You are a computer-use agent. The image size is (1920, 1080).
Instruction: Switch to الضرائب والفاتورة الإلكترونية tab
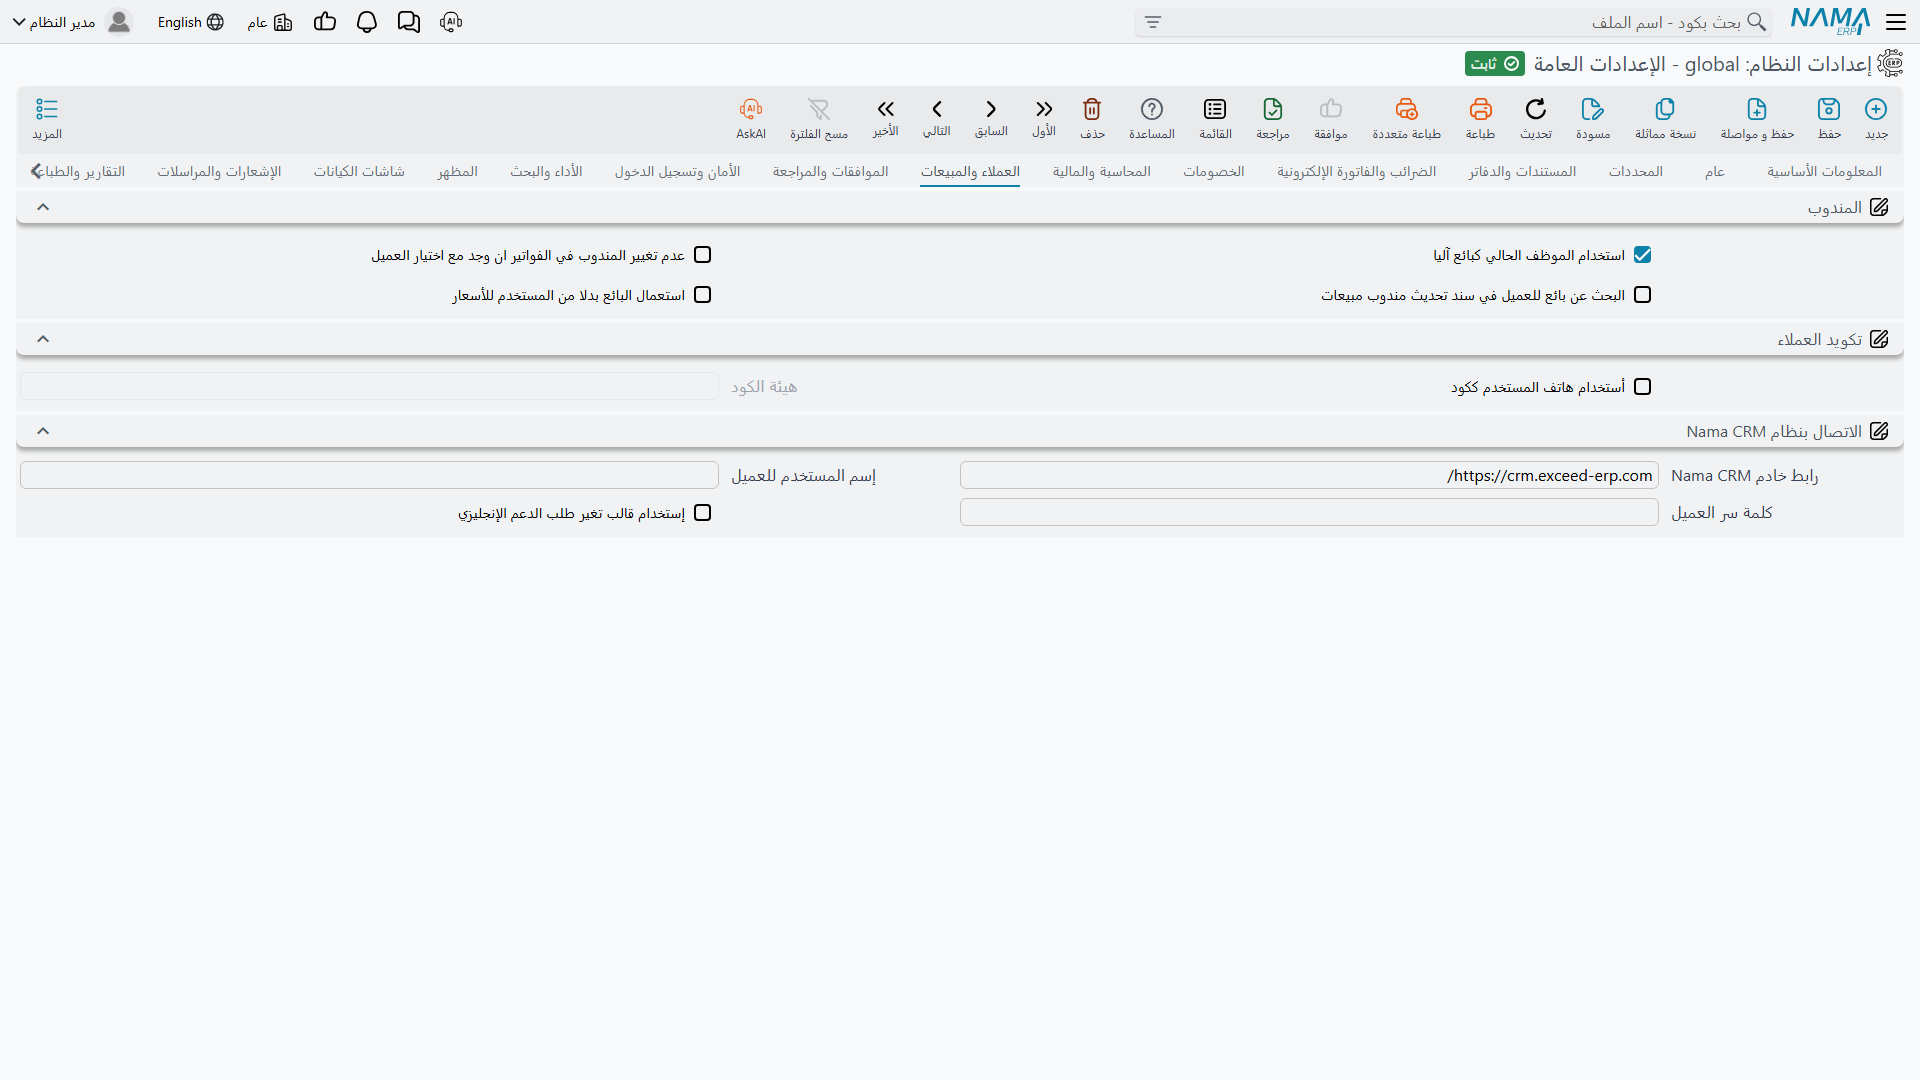[1356, 171]
